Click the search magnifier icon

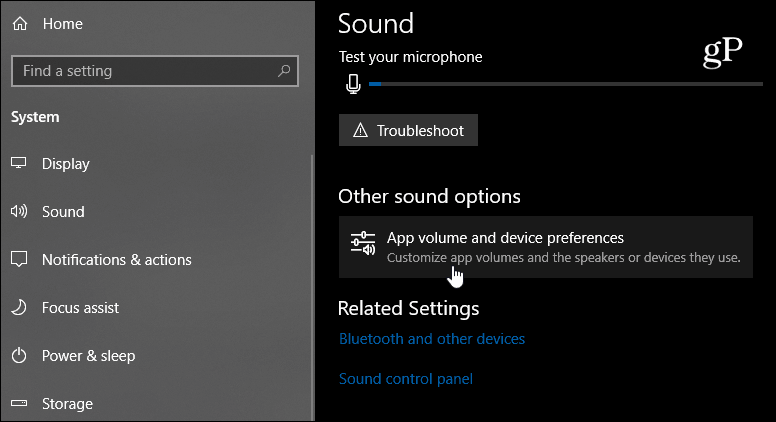284,71
